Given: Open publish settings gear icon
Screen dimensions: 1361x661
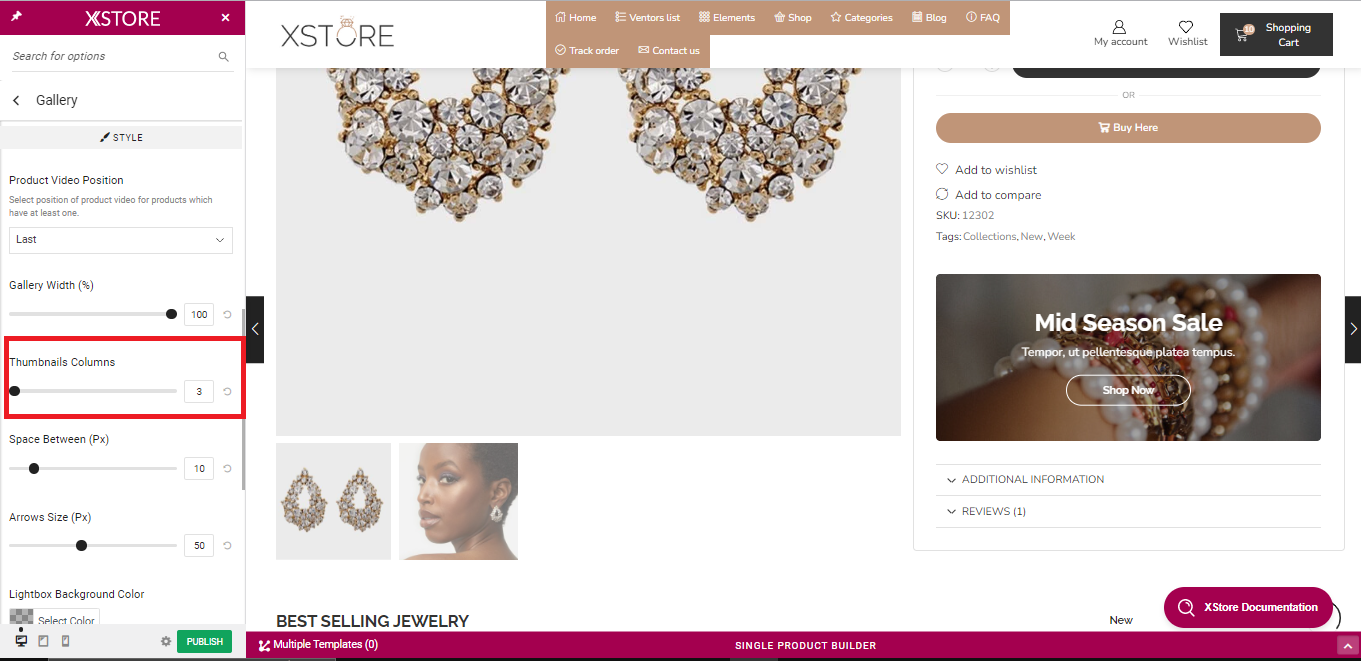Looking at the screenshot, I should [166, 642].
